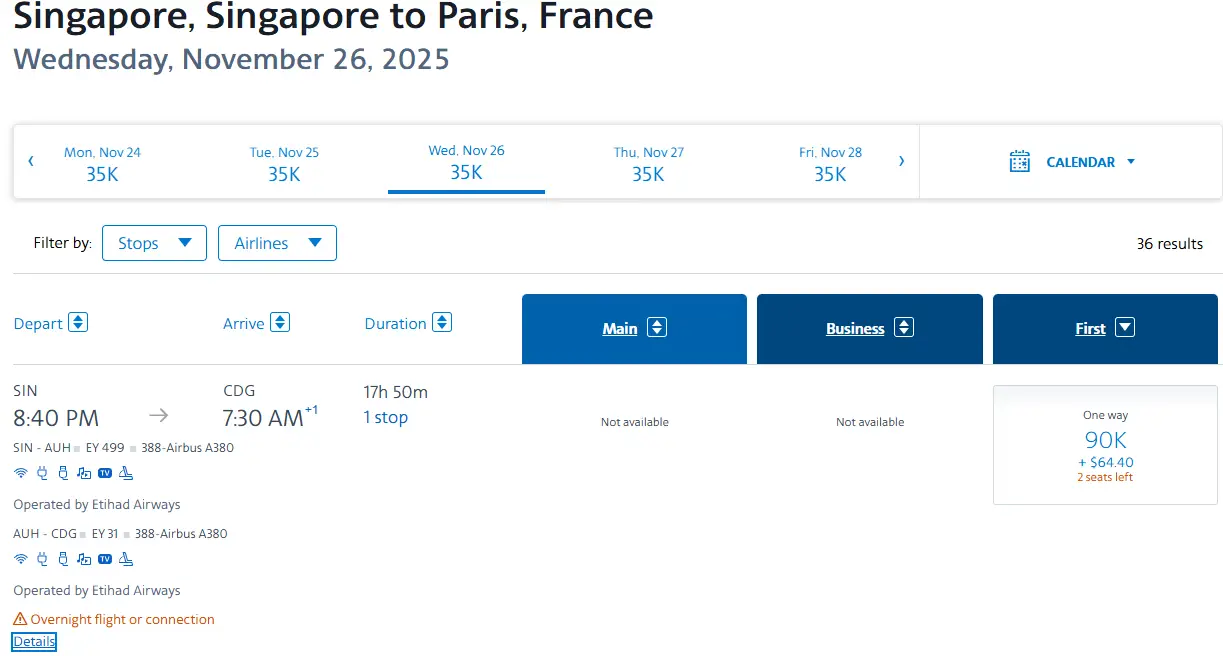Toggle the Depart column sort arrows
Screen dimensions: 1223x656
[78, 323]
